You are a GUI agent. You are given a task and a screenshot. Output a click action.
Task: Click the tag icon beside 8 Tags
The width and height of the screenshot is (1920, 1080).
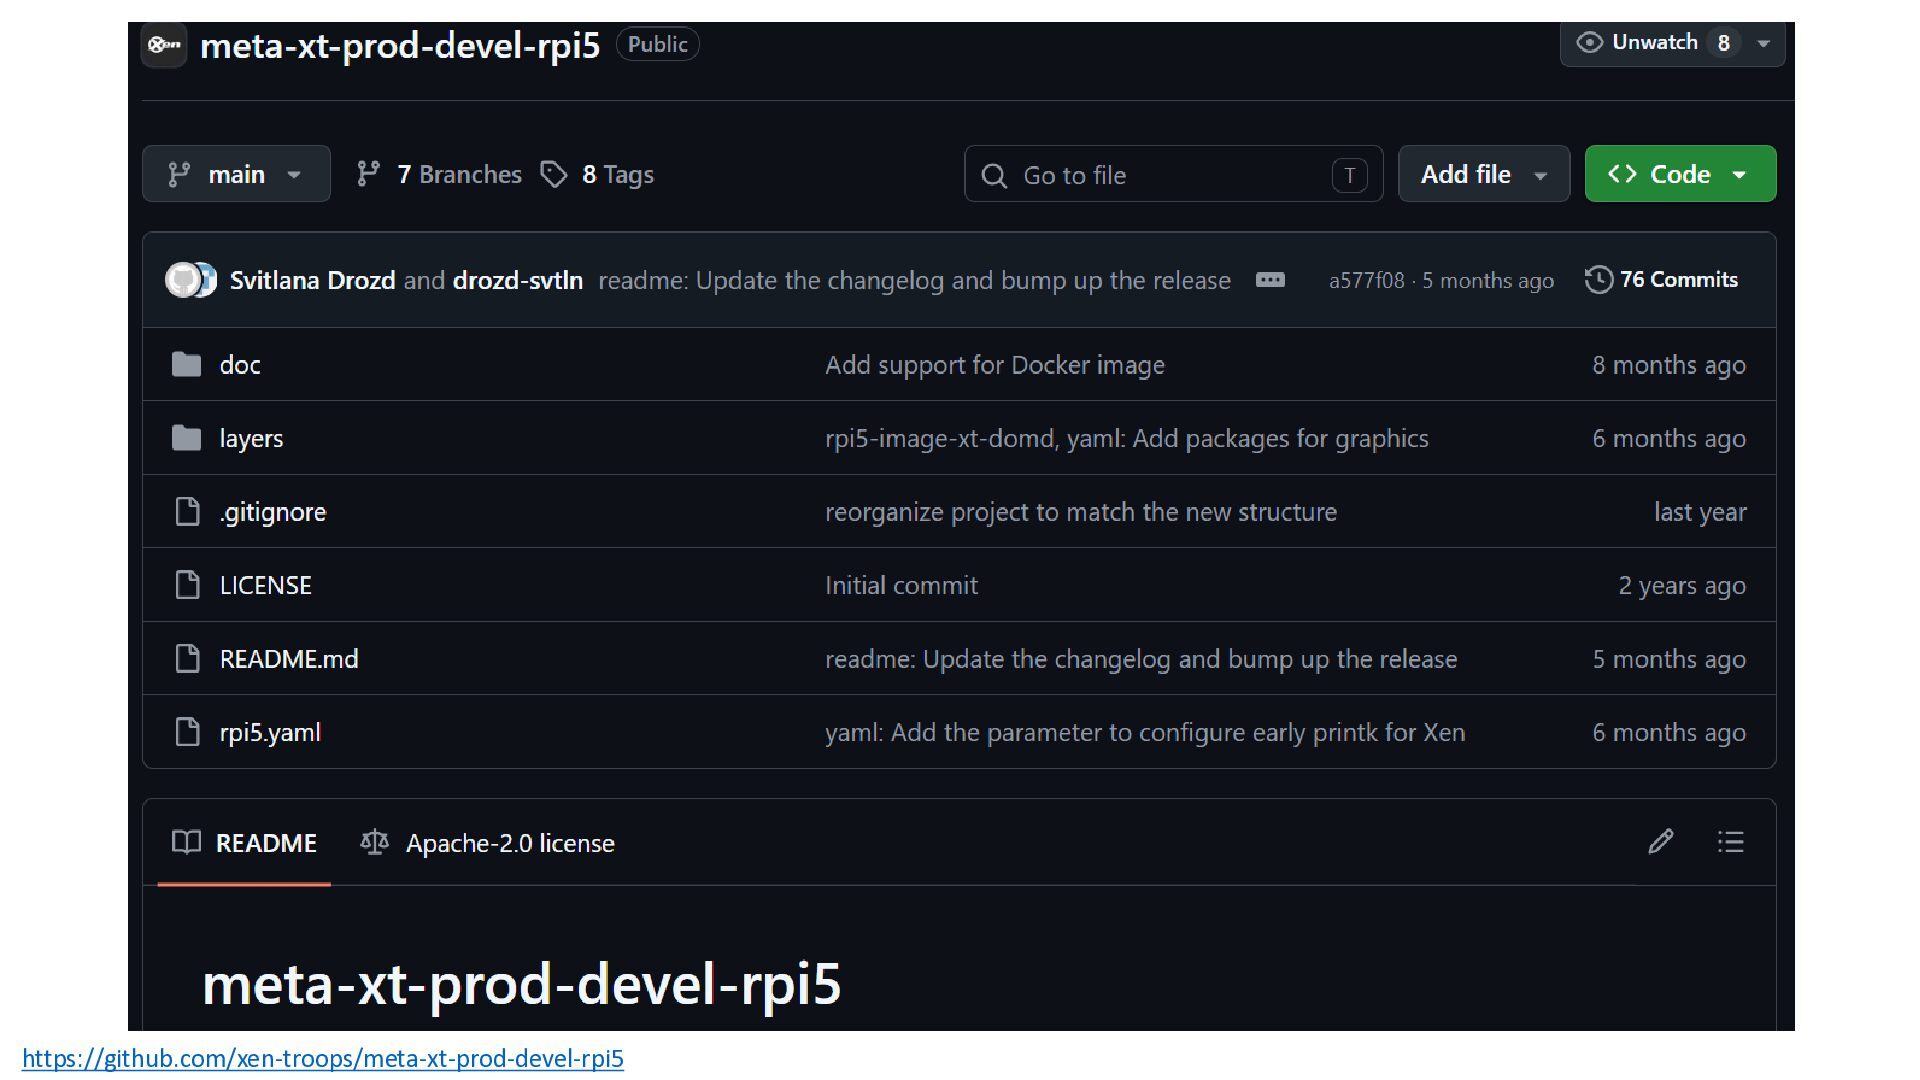coord(554,175)
